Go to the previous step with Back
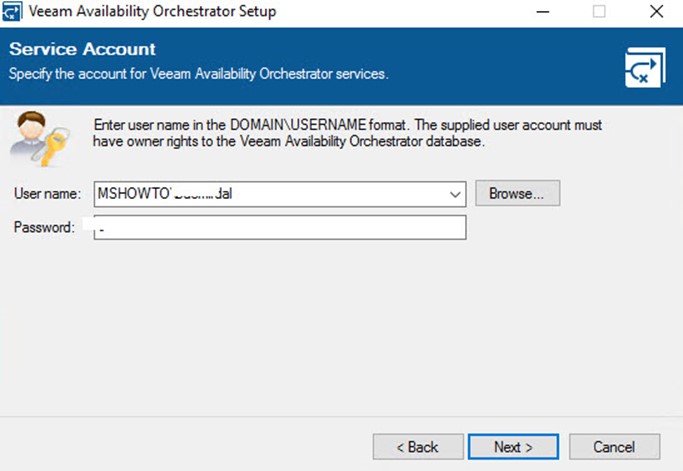Image resolution: width=683 pixels, height=471 pixels. [x=418, y=447]
